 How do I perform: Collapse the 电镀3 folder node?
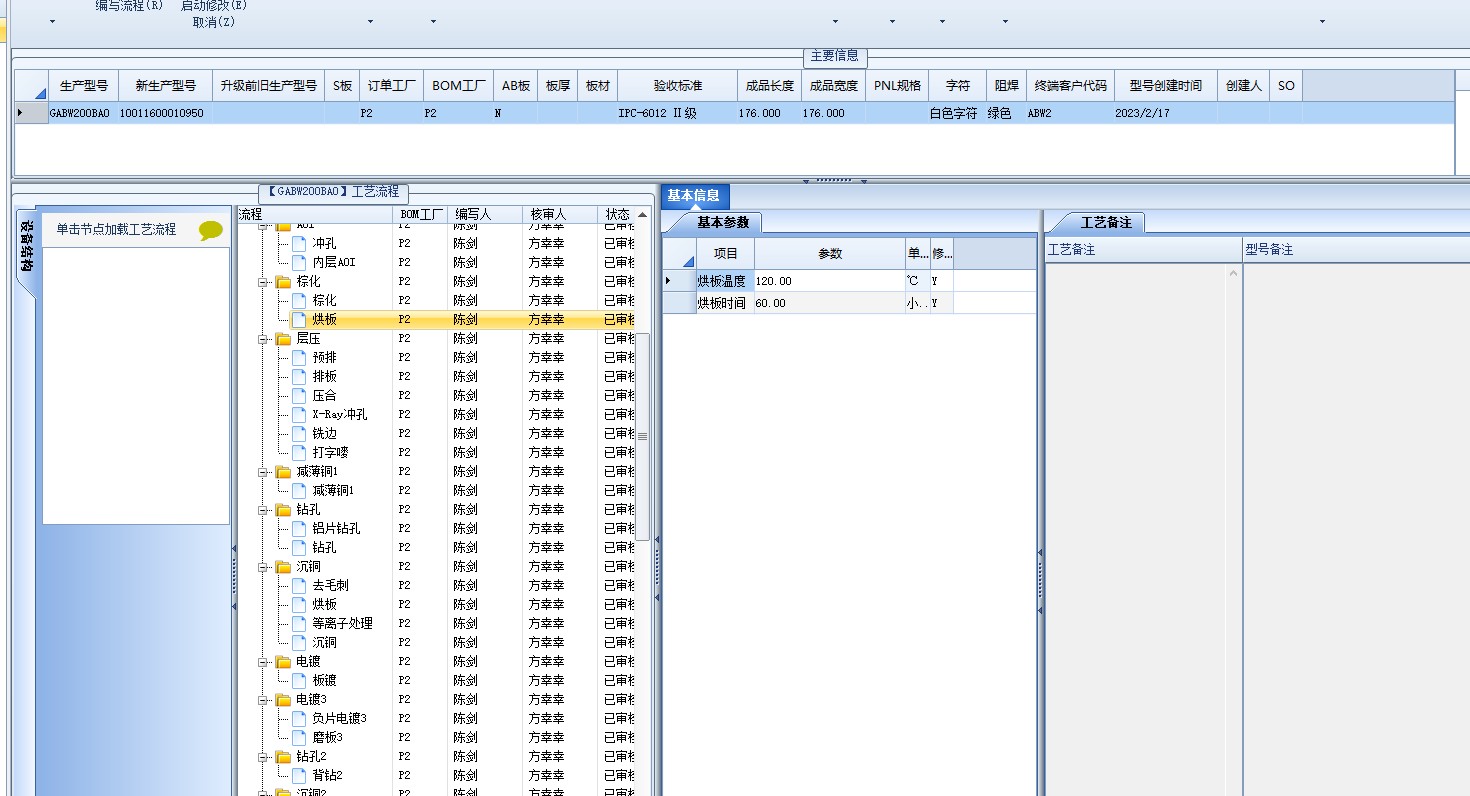pos(263,700)
